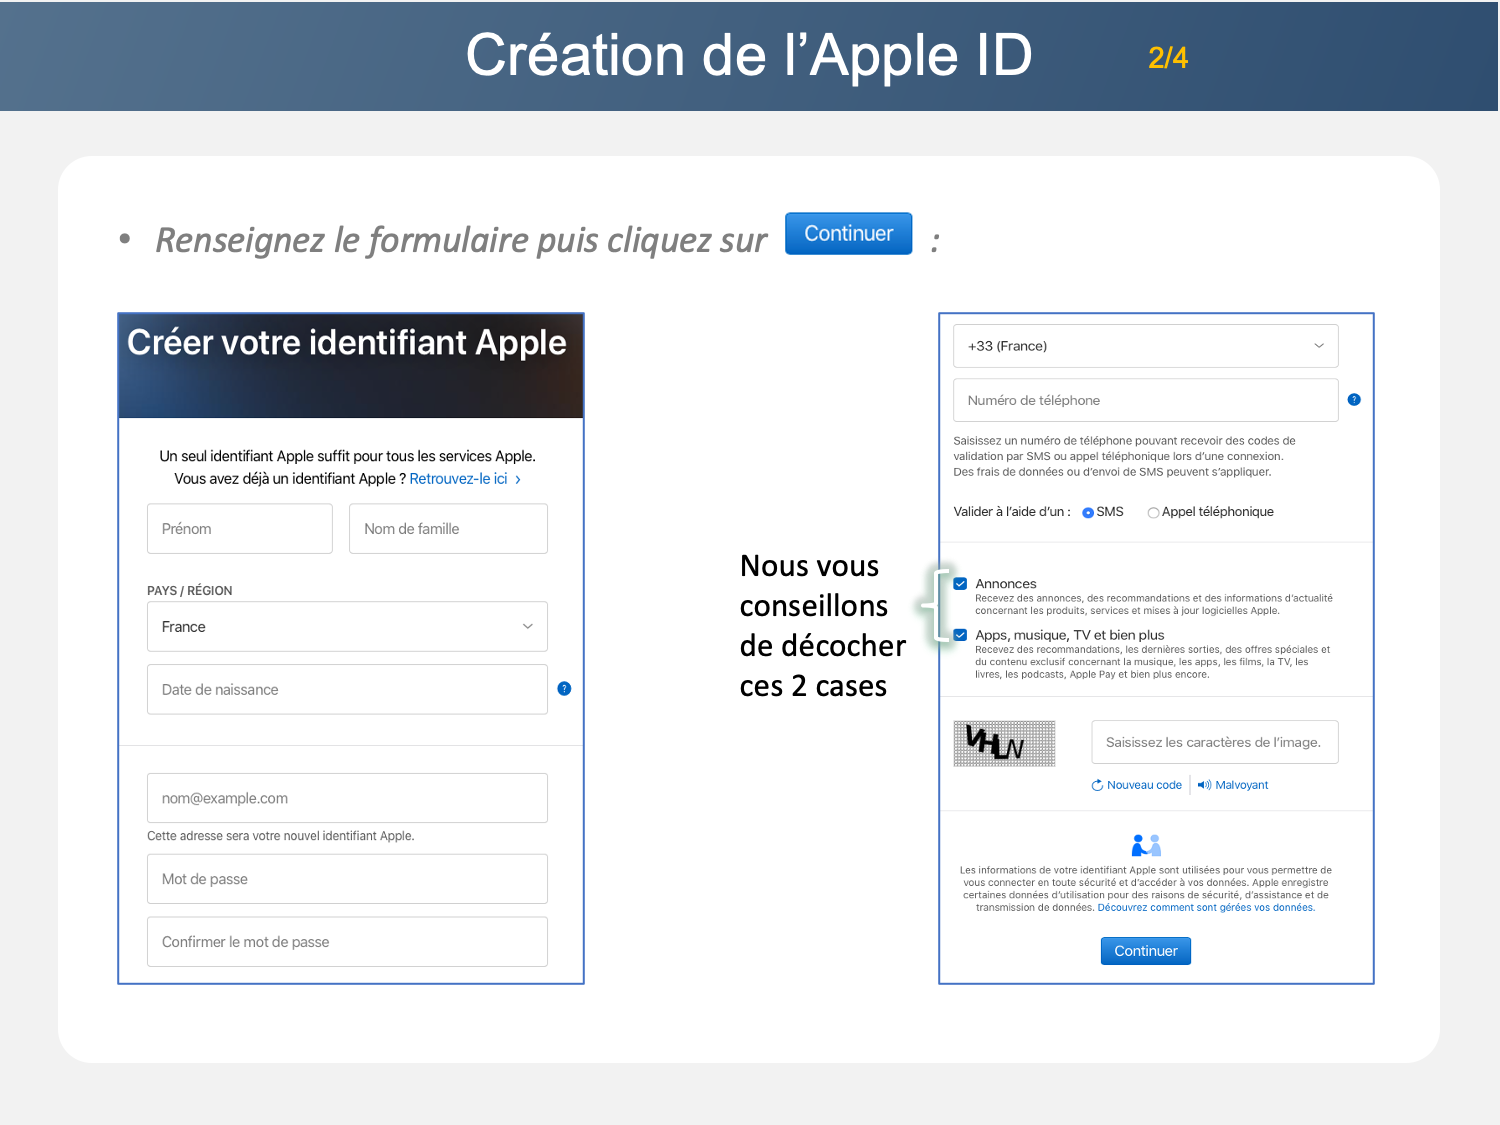Screen dimensions: 1500x1125
Task: Open the France country dropdown
Action: click(347, 627)
